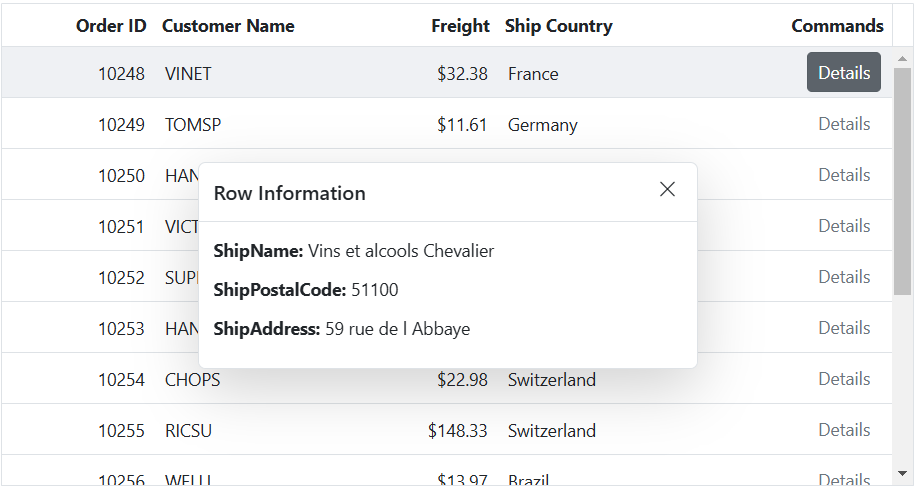
Task: Show Details for order 10251
Action: (844, 225)
